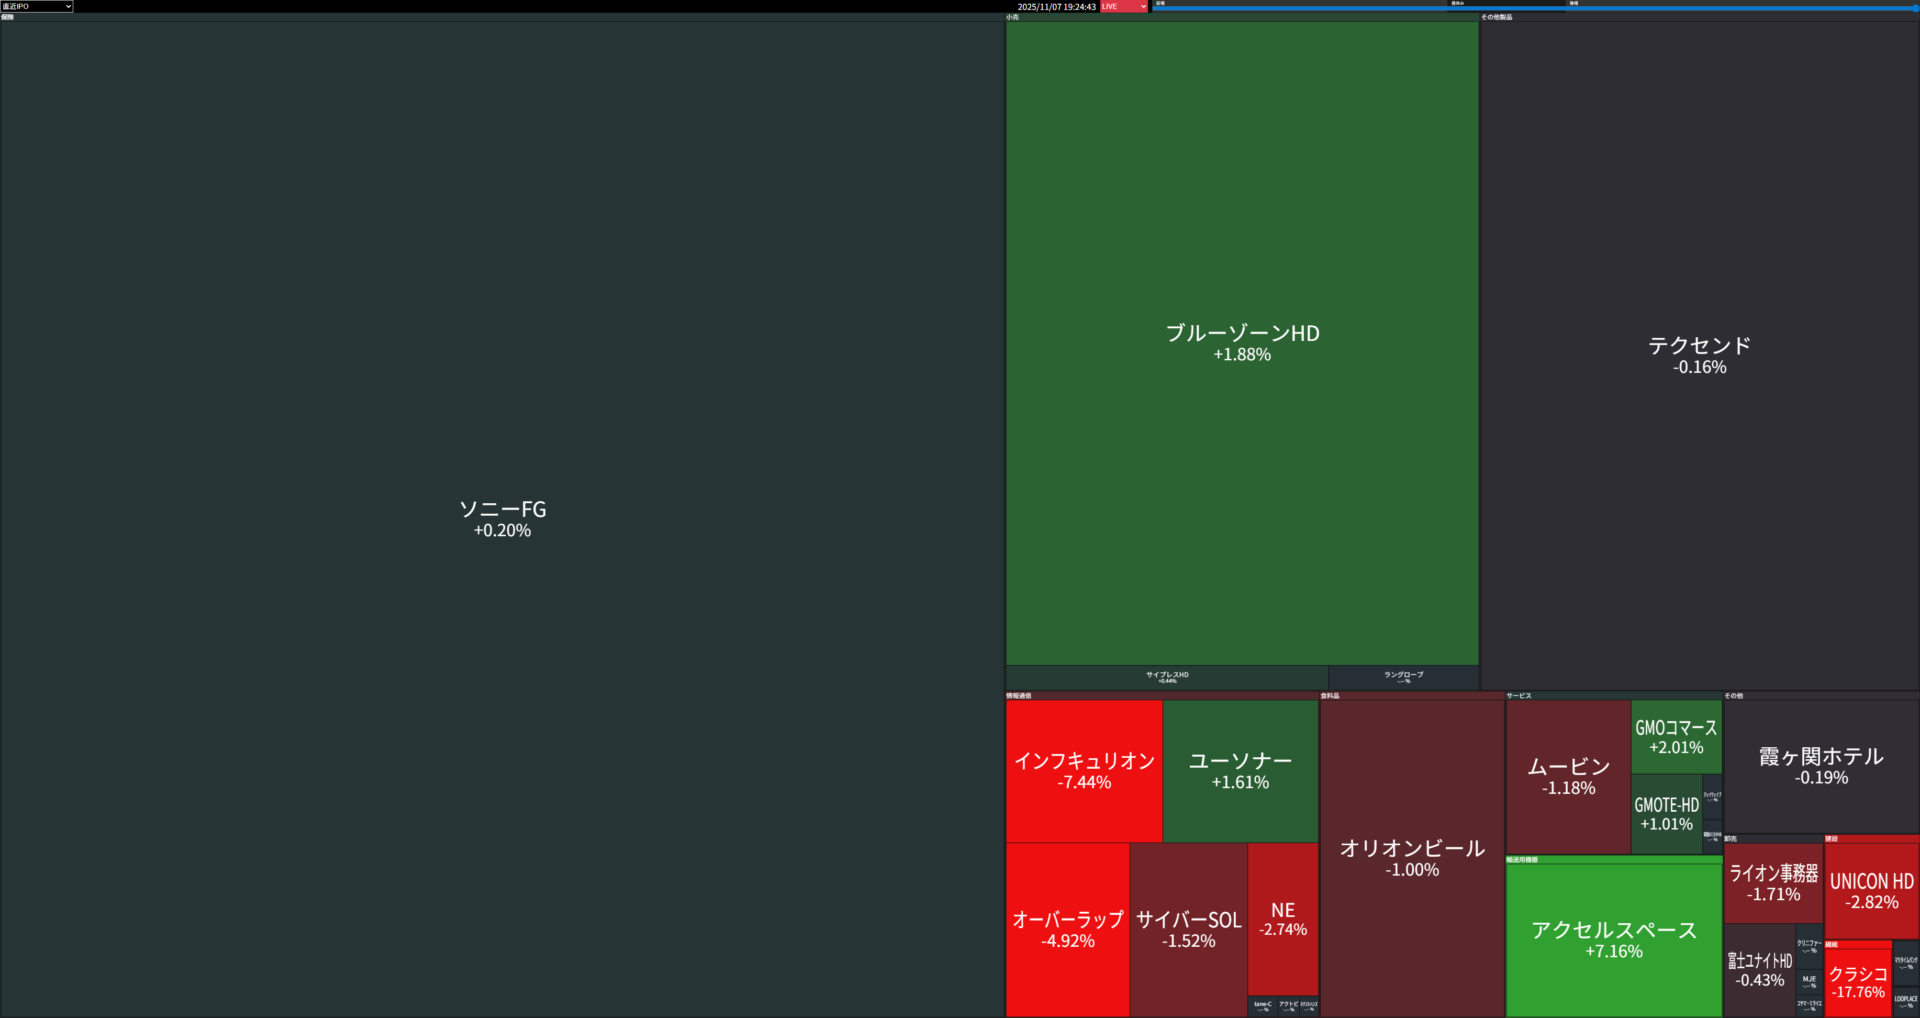
Task: Click the UNICON HD tile
Action: click(x=1871, y=890)
